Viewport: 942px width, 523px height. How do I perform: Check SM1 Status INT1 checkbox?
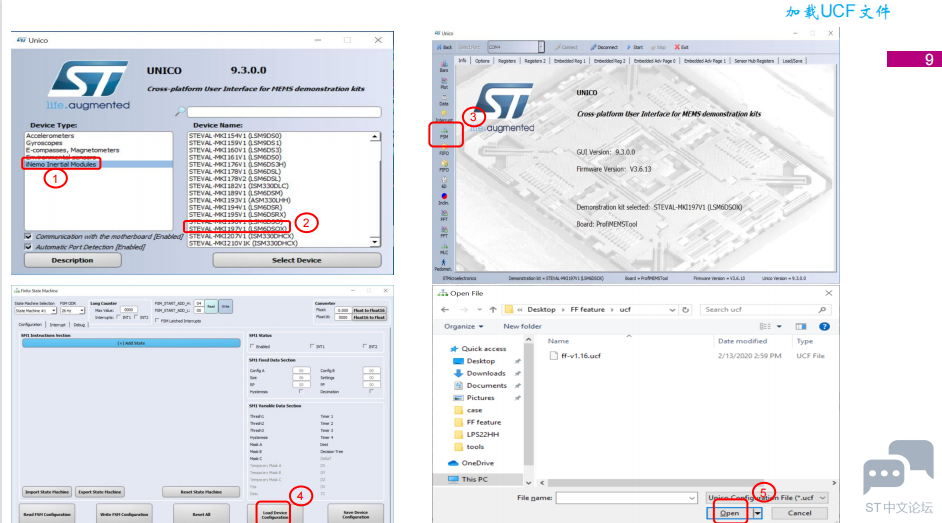(312, 346)
